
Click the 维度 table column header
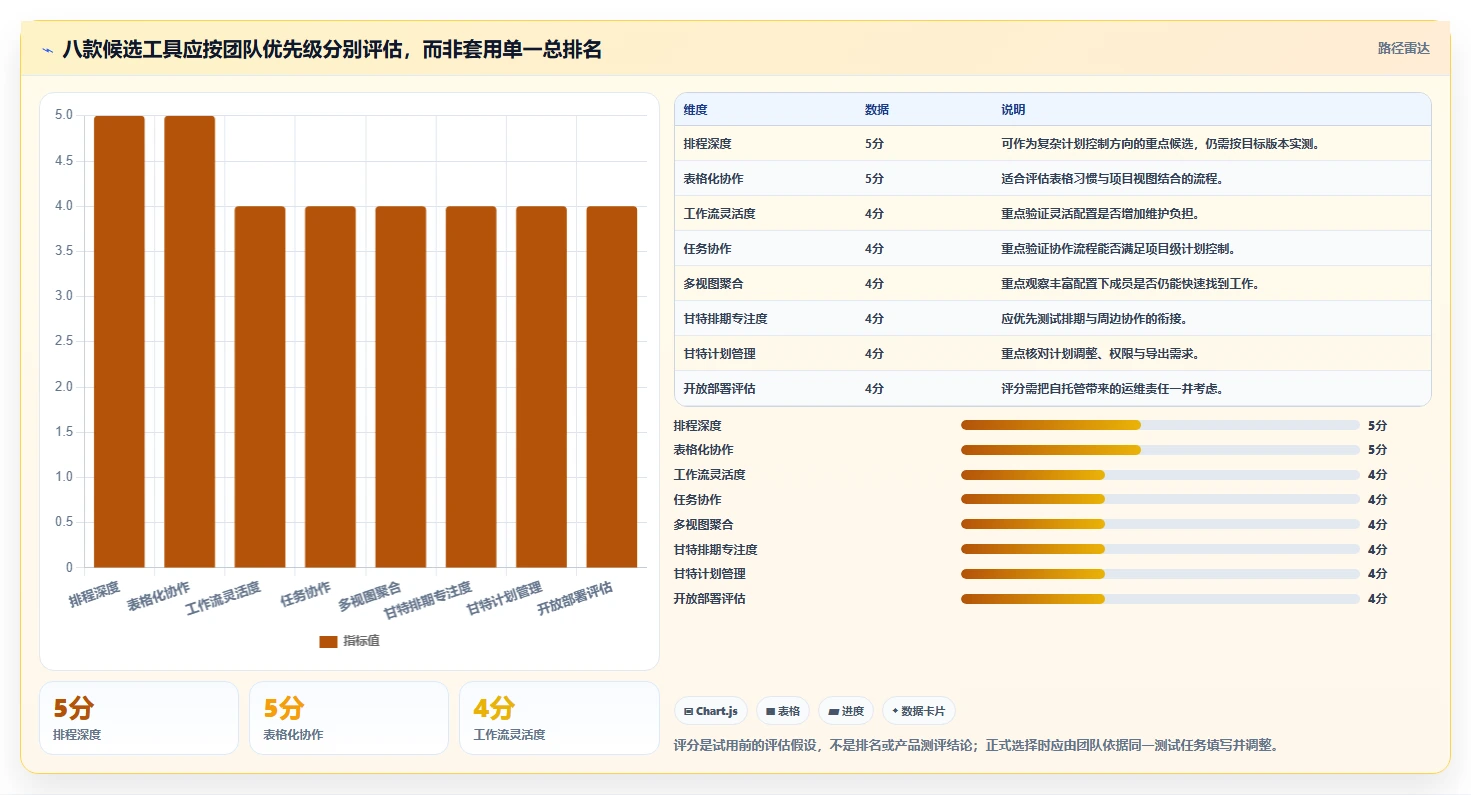tap(696, 110)
